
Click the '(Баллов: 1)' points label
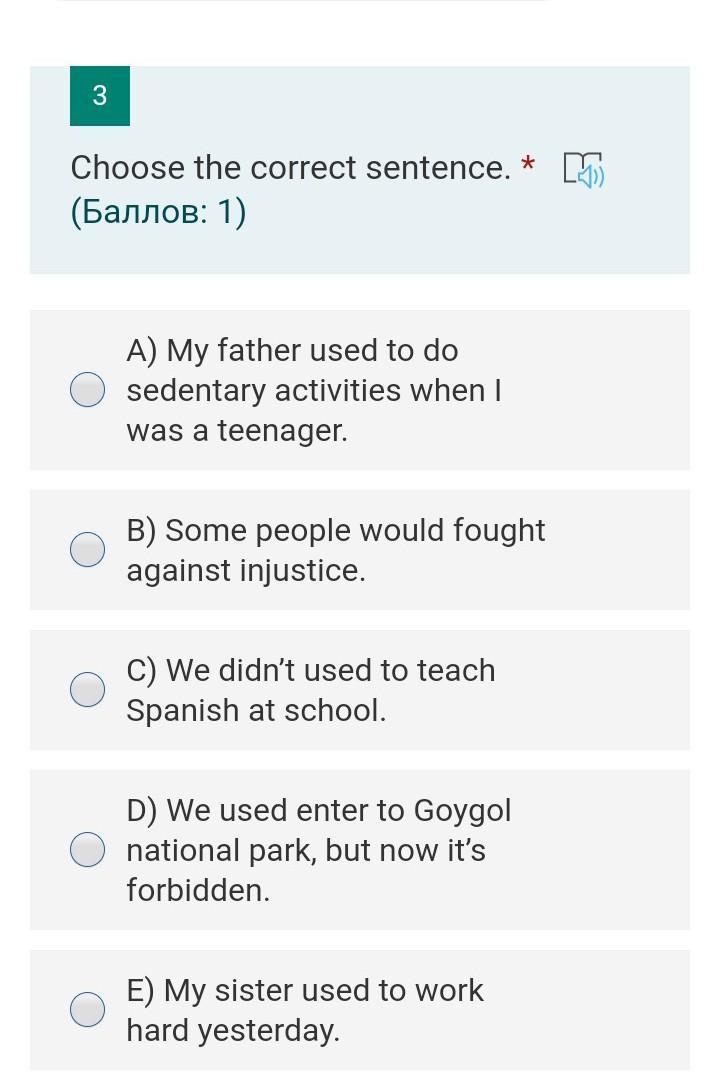[x=158, y=212]
